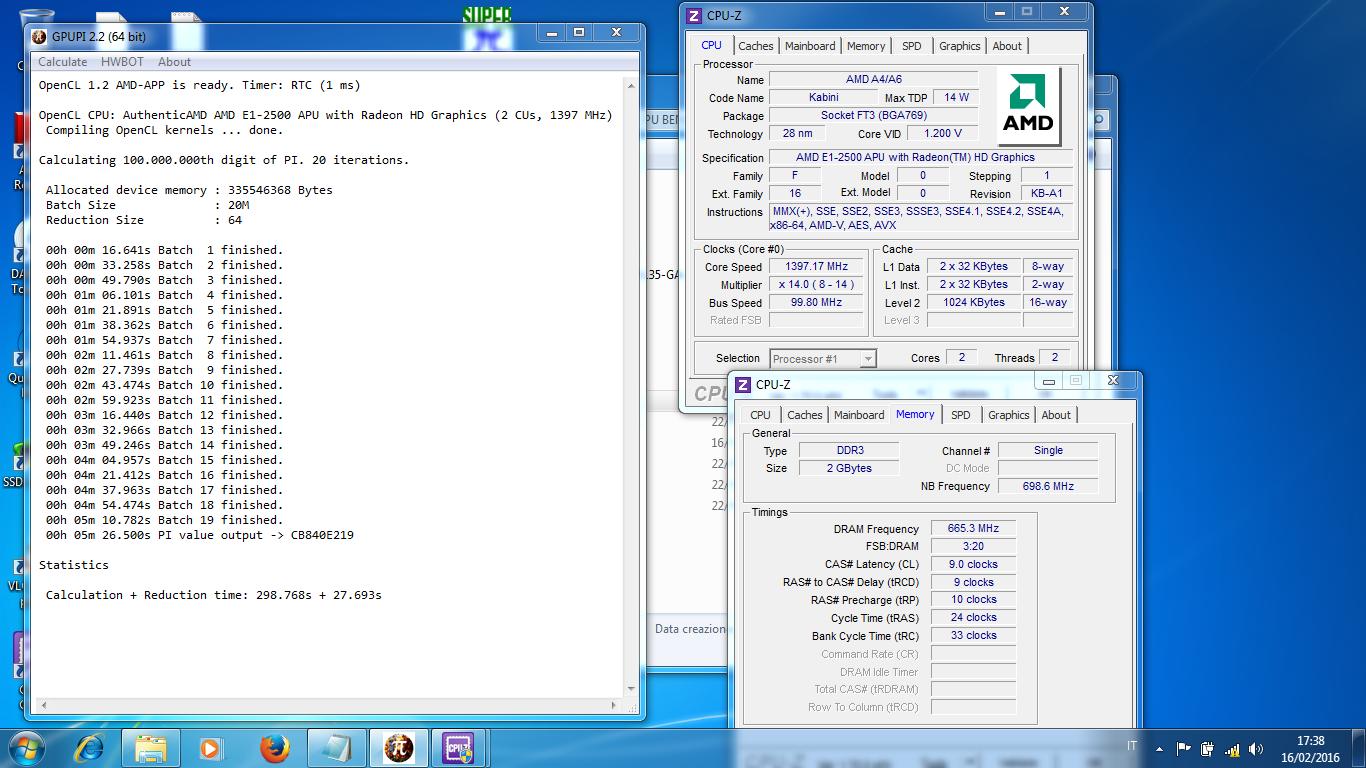Click the Z icon of the CPU-Z memory window
1366x768 pixels.
point(743,384)
